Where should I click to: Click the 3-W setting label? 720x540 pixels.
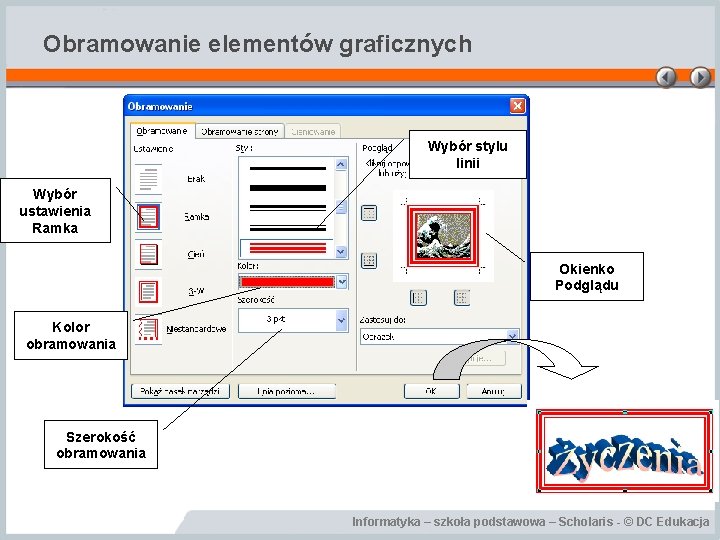[x=196, y=291]
